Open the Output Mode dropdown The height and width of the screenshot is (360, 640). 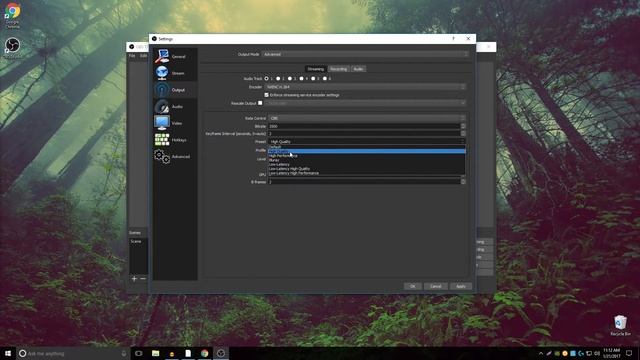point(364,54)
